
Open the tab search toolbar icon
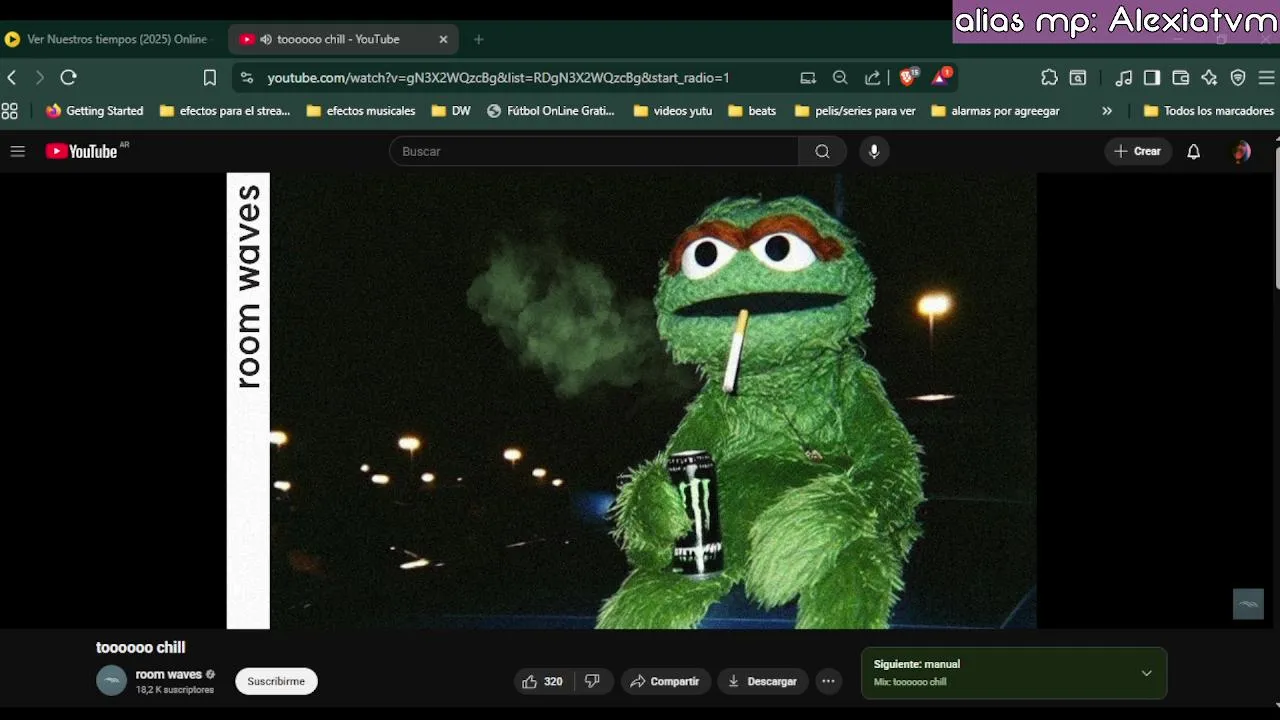[x=1078, y=77]
